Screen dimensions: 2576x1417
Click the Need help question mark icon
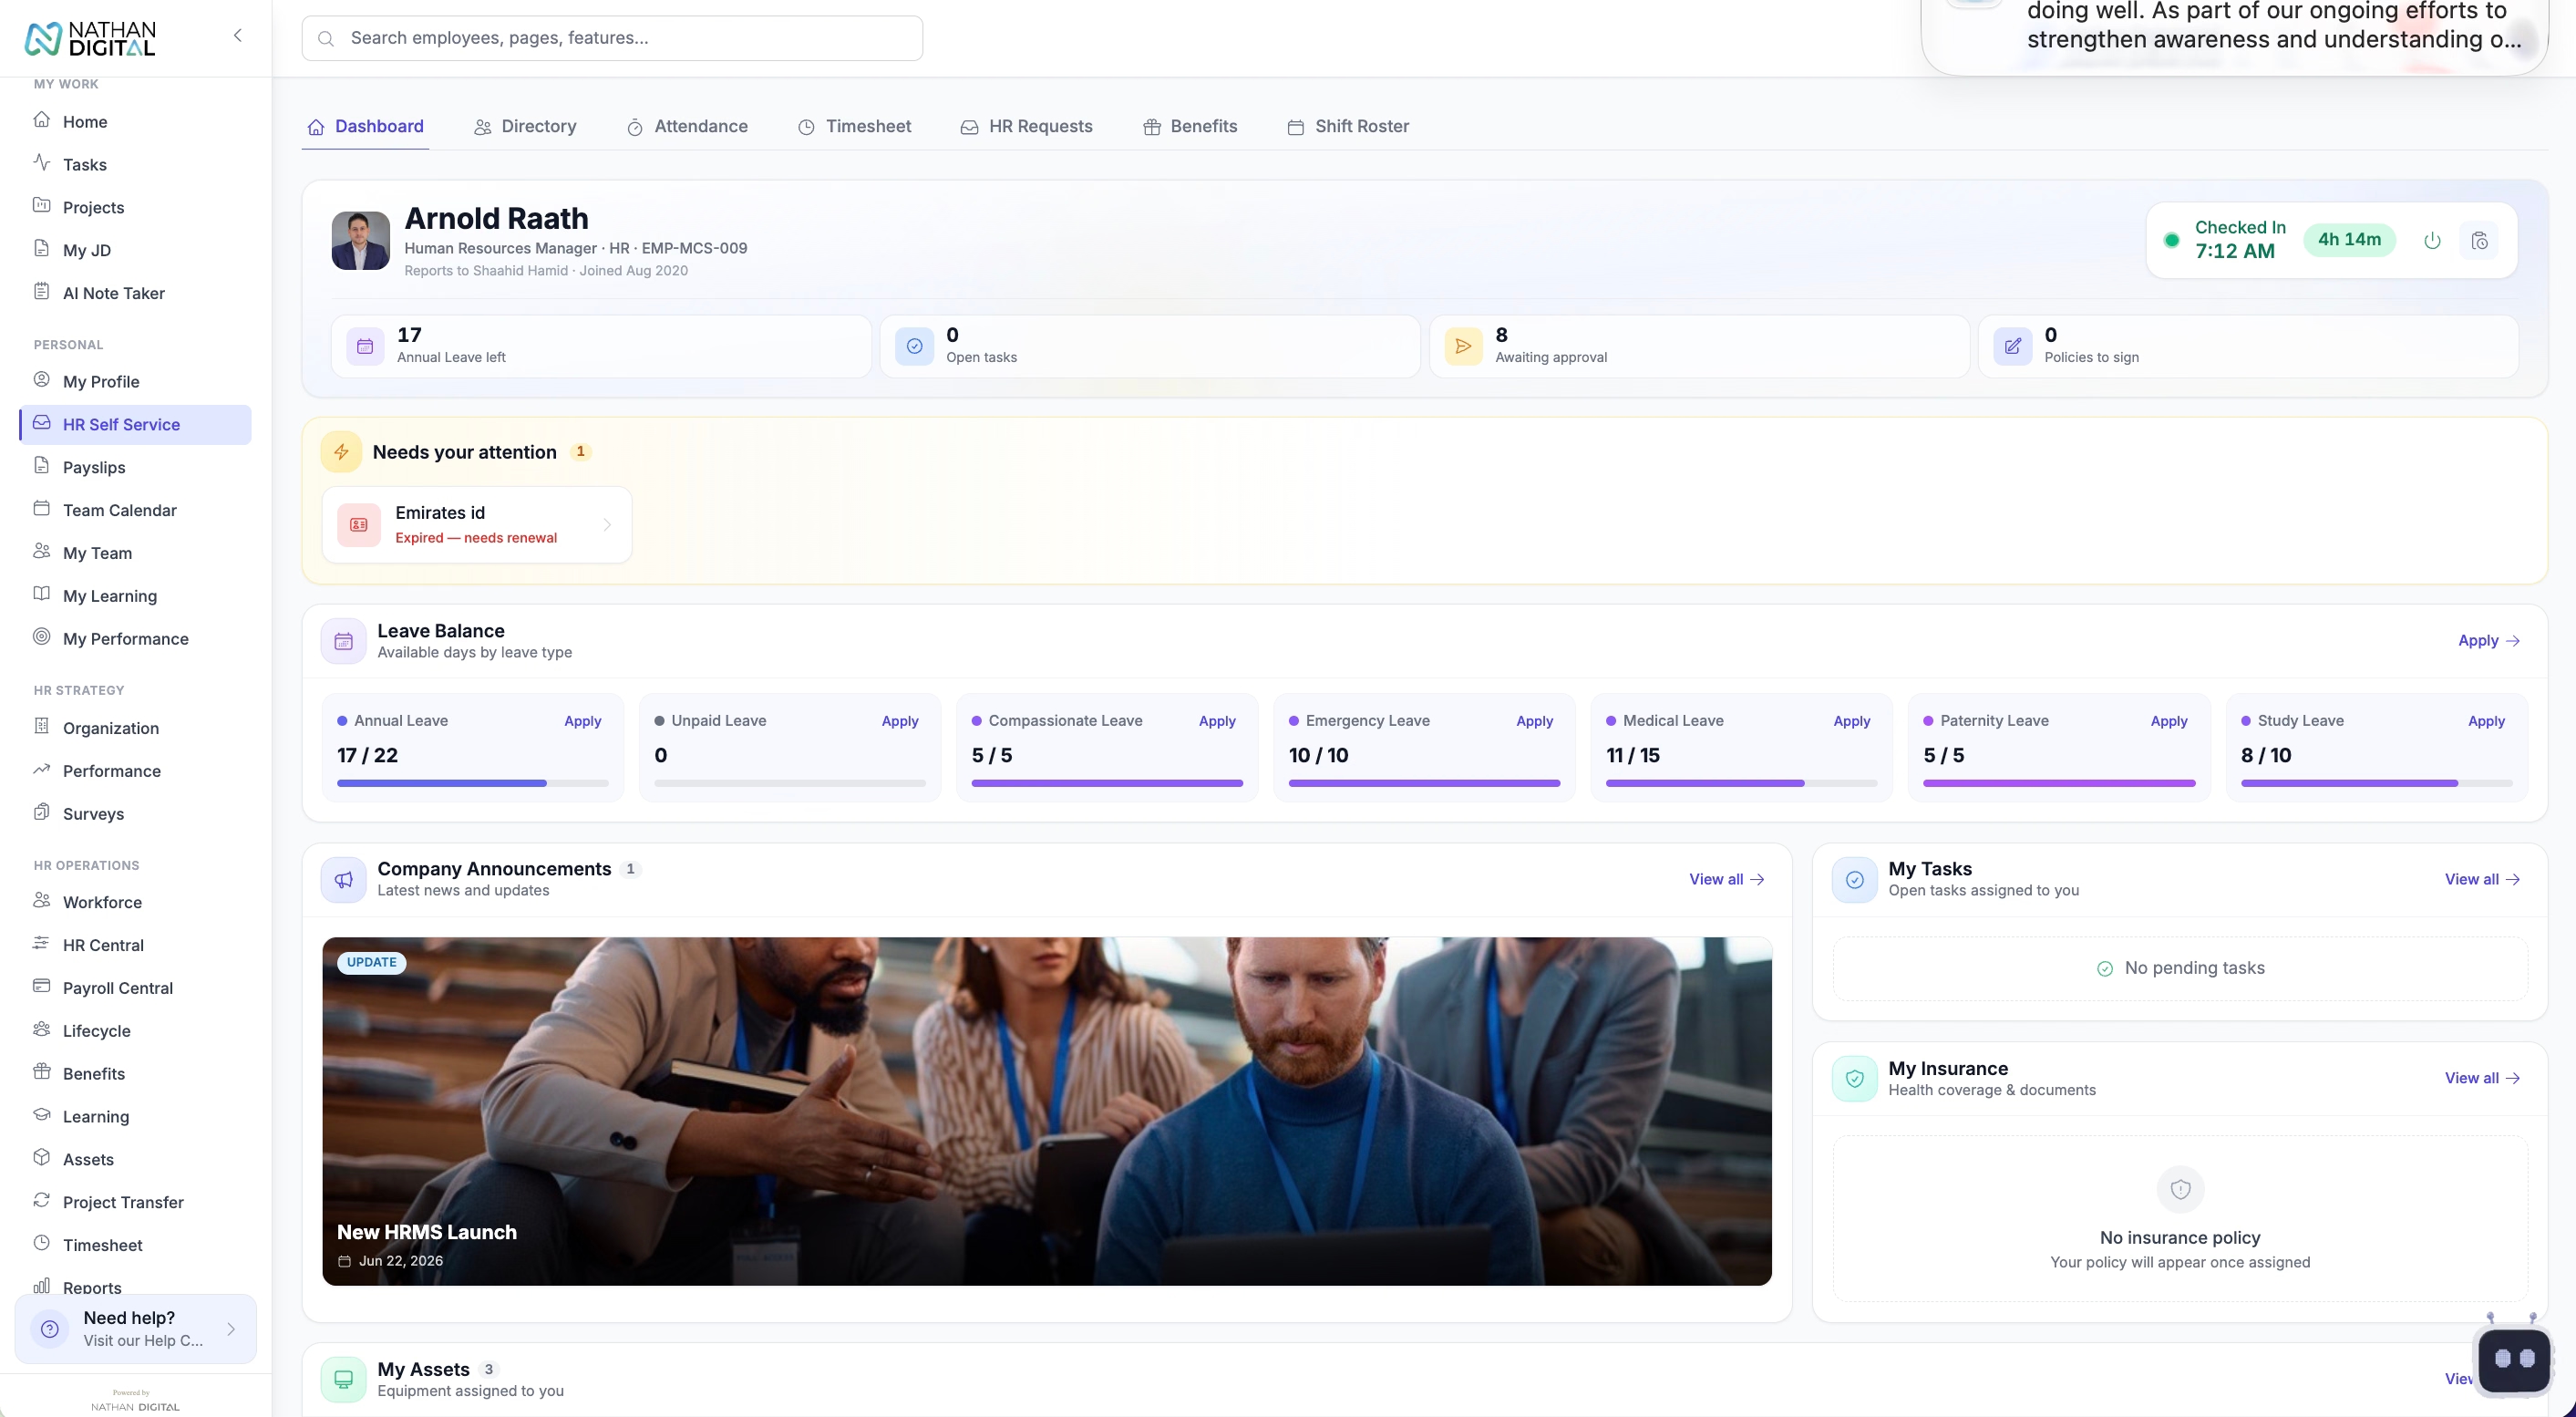pos(50,1329)
